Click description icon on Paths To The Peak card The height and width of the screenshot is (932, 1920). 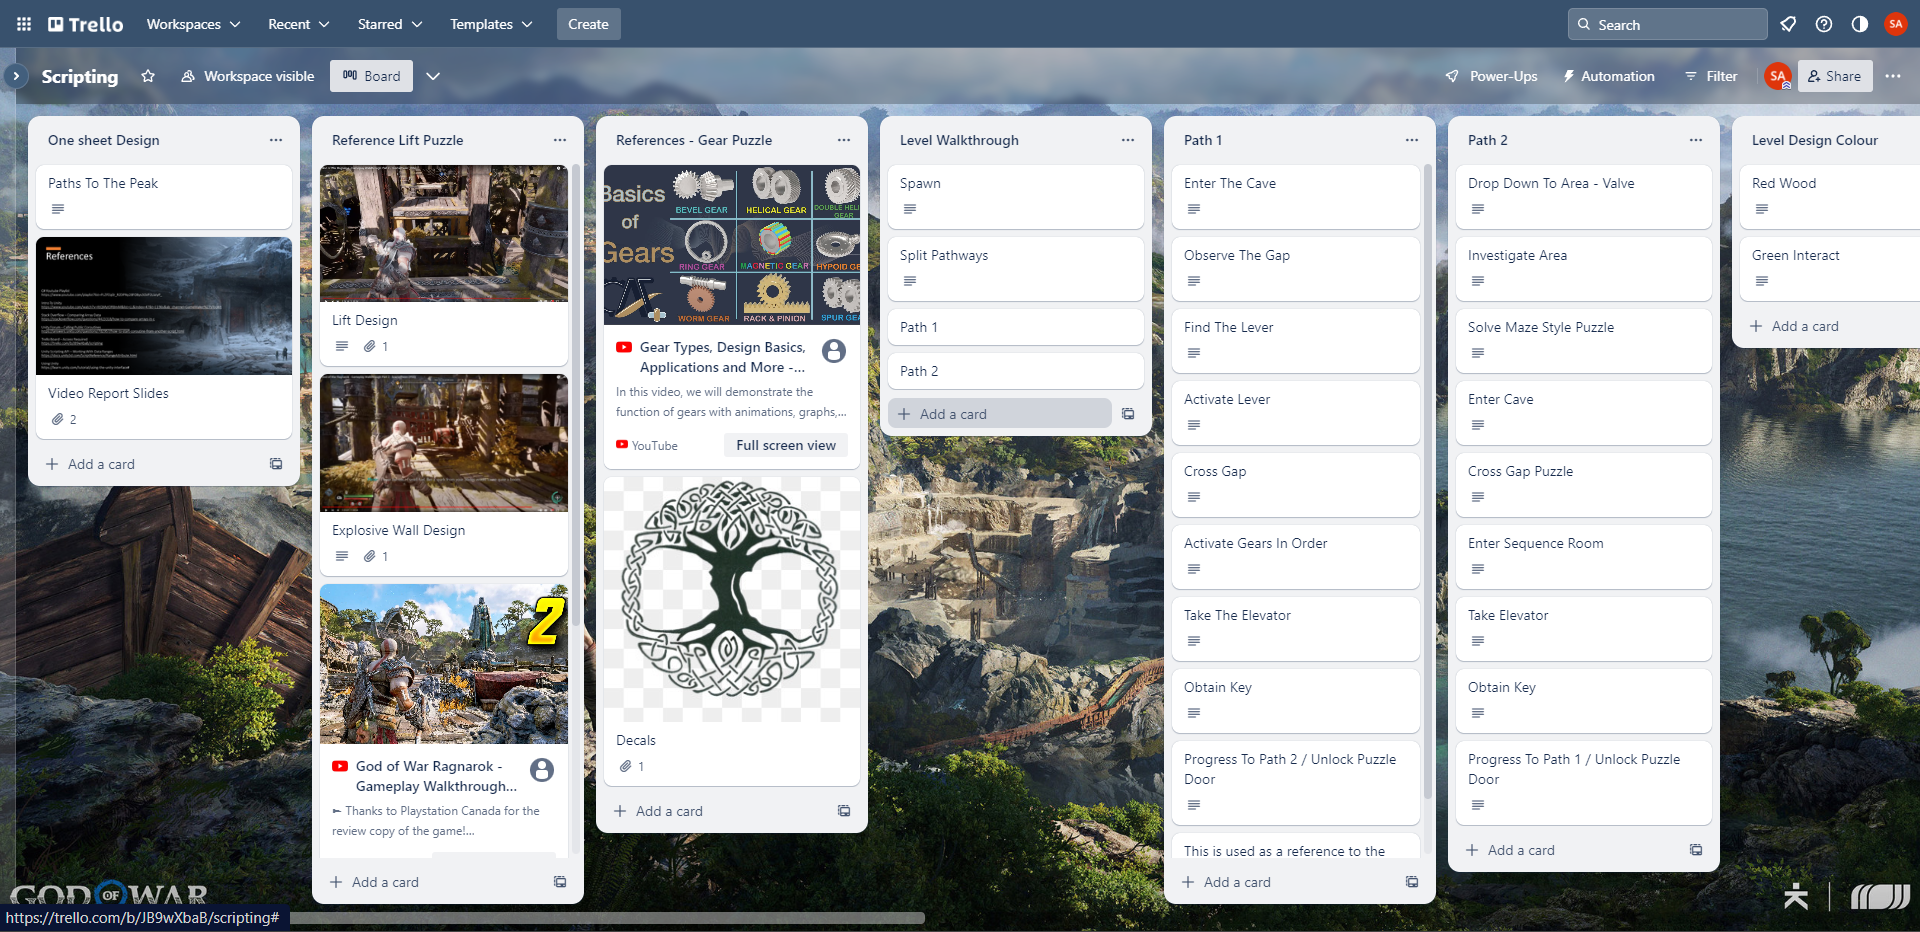(x=58, y=209)
